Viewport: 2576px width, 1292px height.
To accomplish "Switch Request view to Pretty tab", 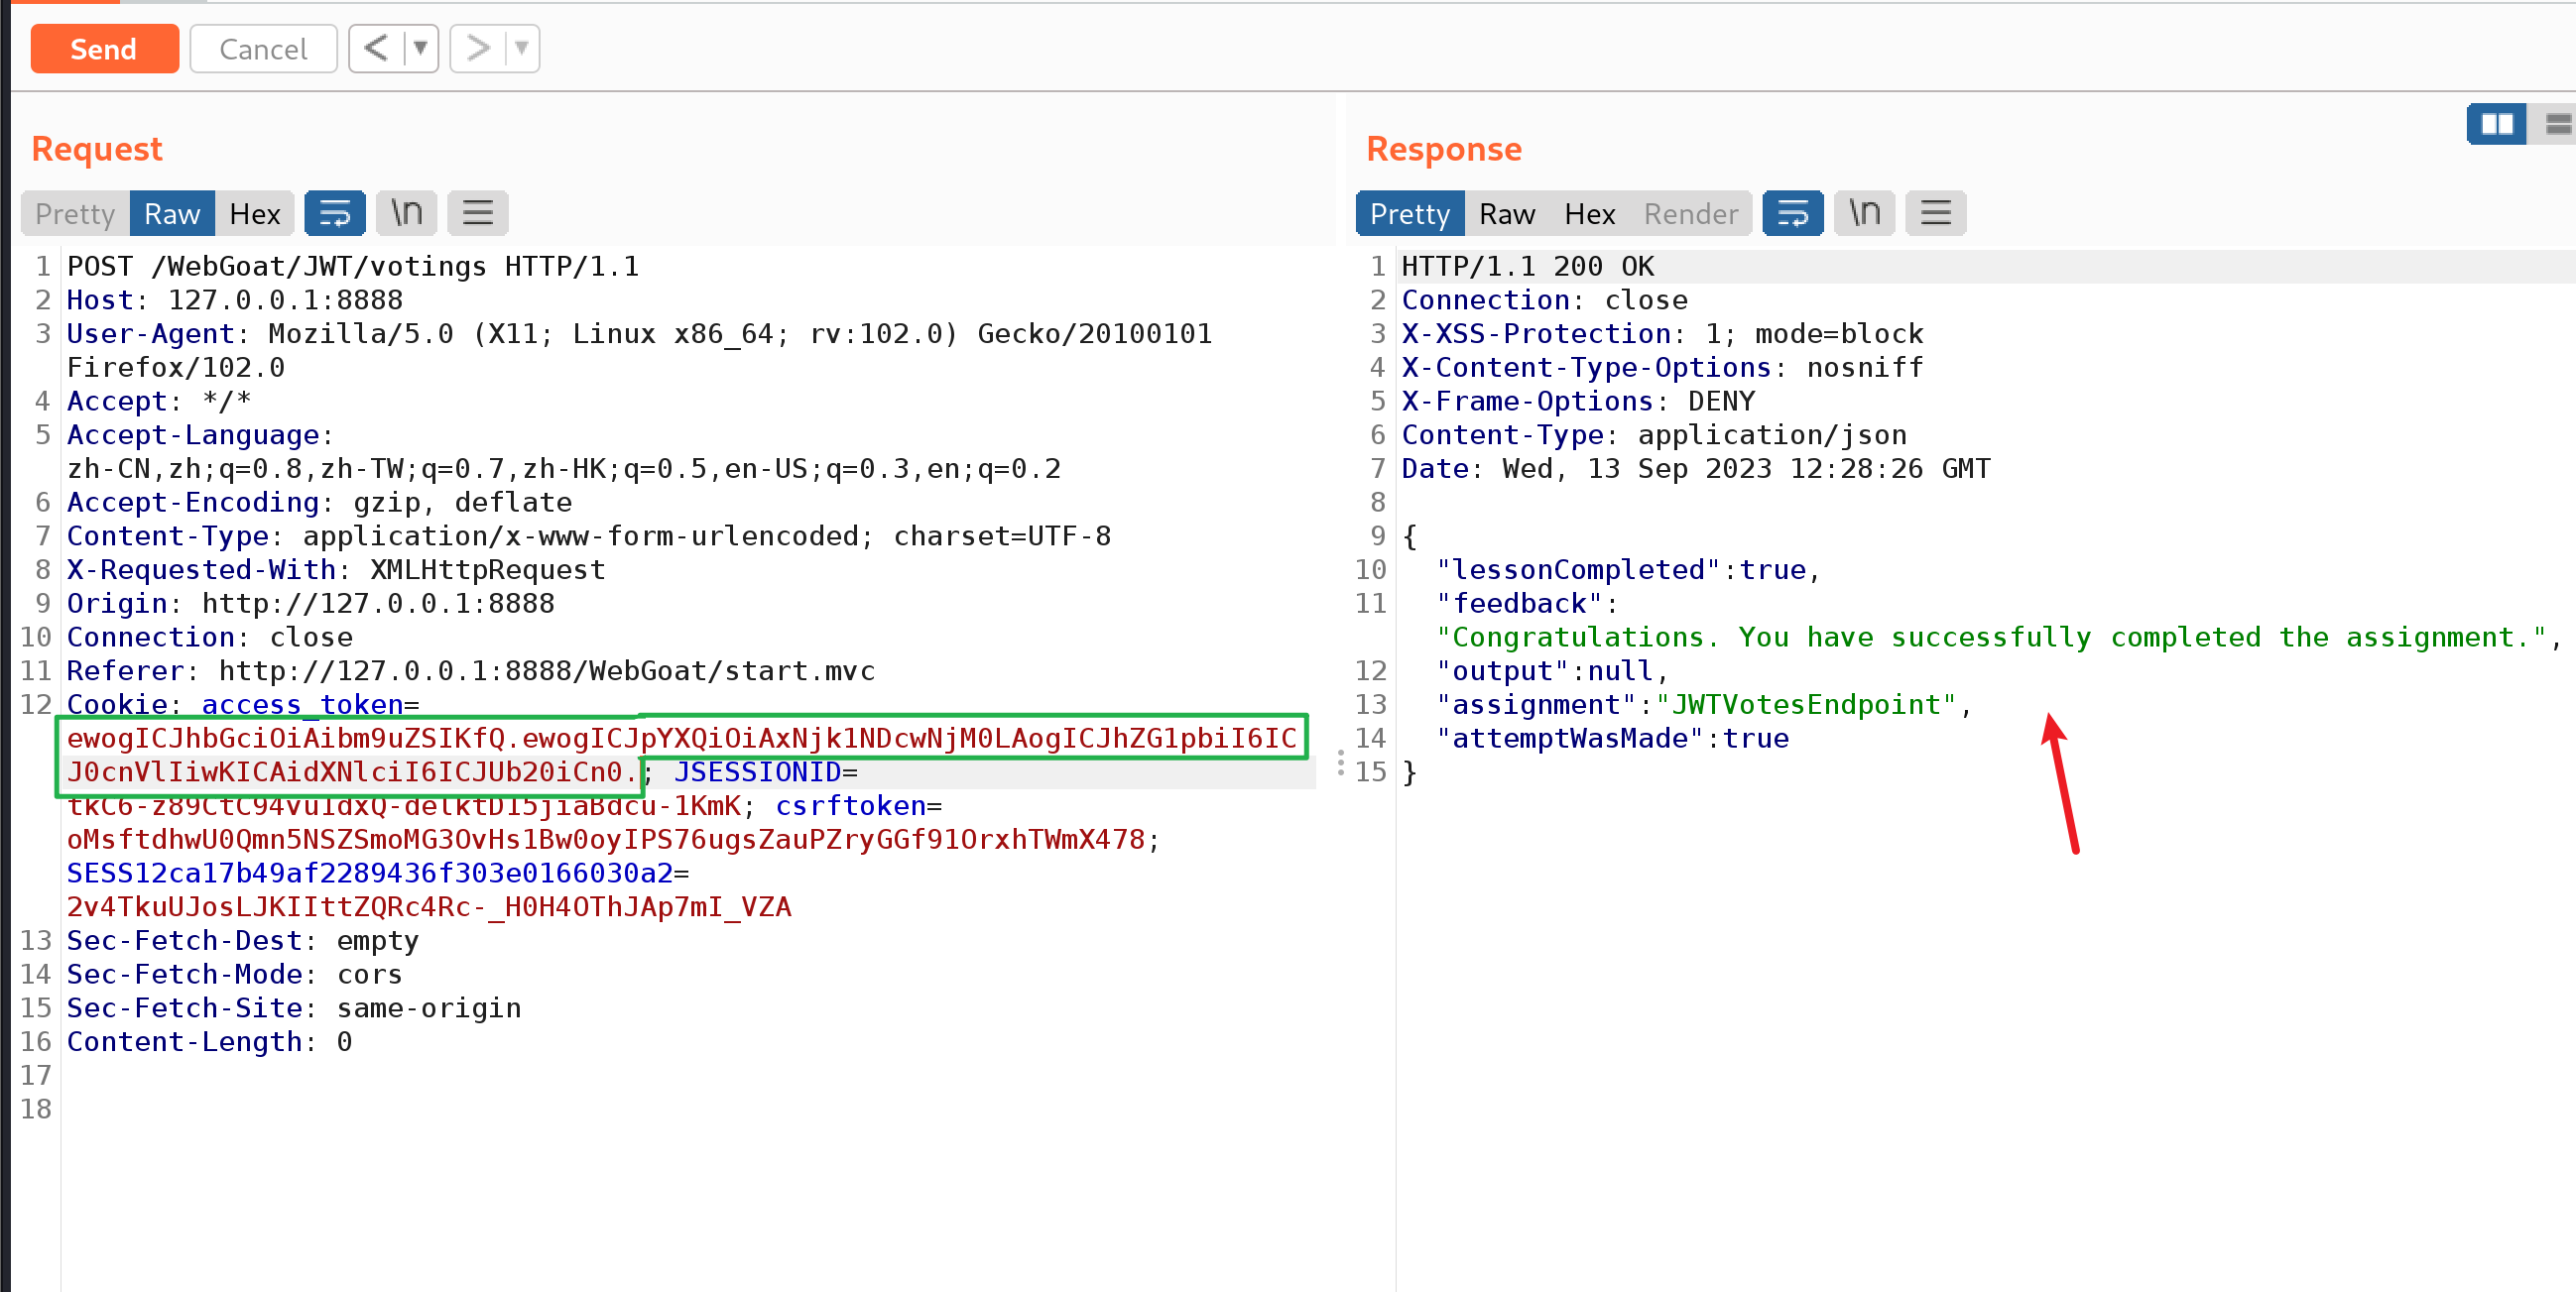I will 75,213.
